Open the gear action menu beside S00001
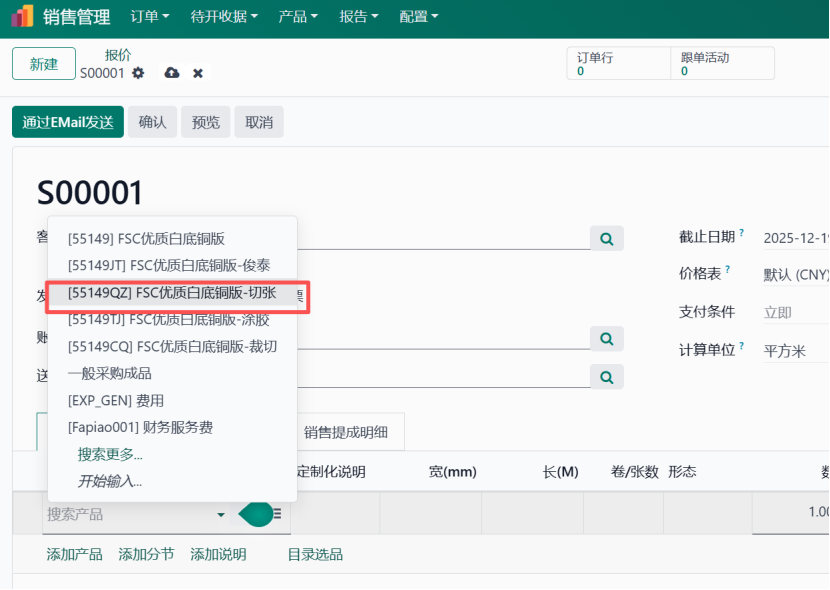 pos(137,73)
